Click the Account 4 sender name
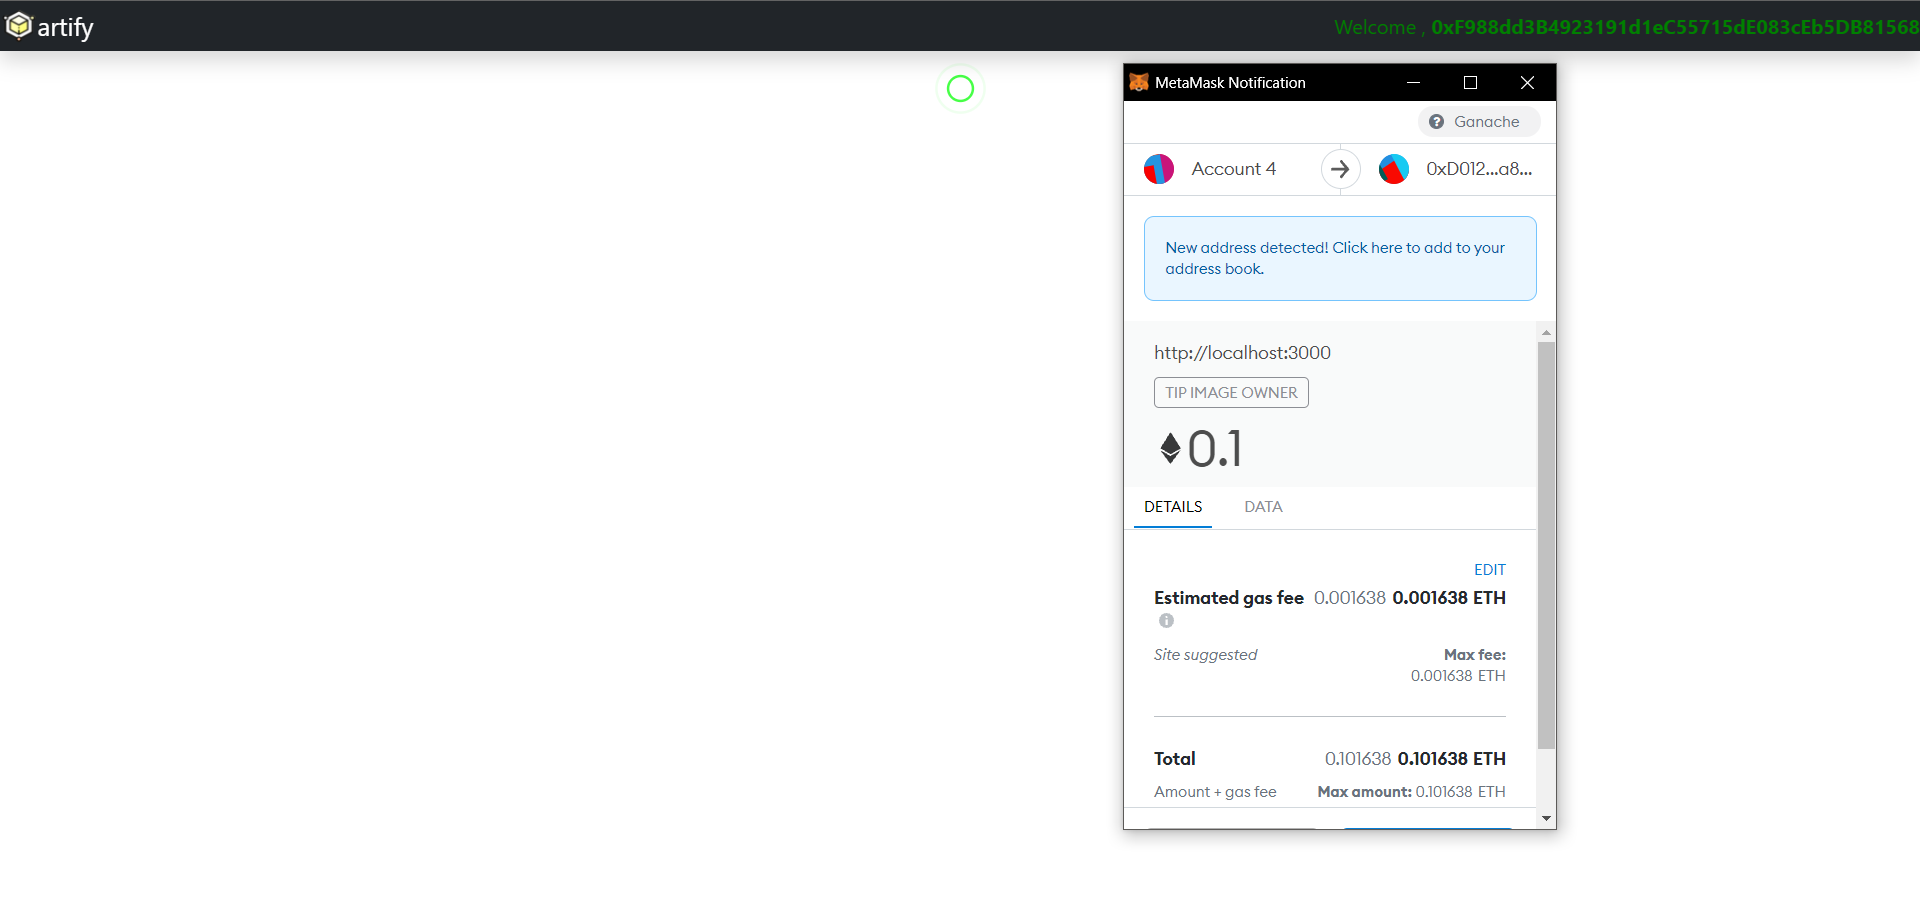This screenshot has width=1920, height=897. (x=1233, y=169)
